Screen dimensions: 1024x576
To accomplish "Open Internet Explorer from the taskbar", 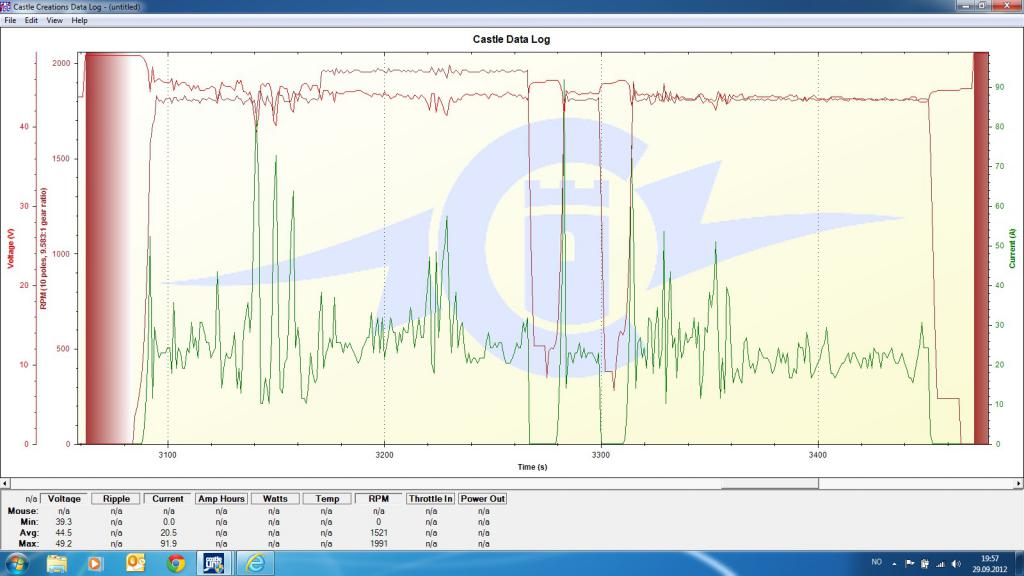I will tap(257, 562).
